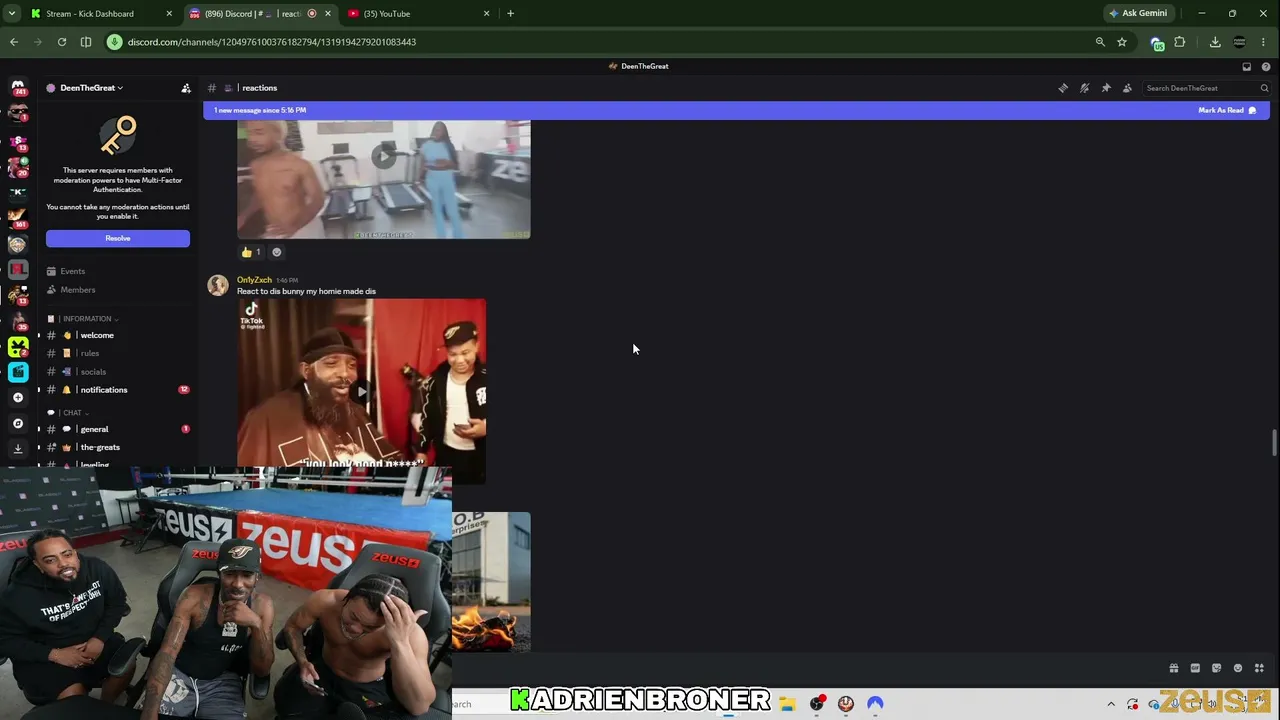
Task: Open the site information icon in address bar
Action: point(115,42)
